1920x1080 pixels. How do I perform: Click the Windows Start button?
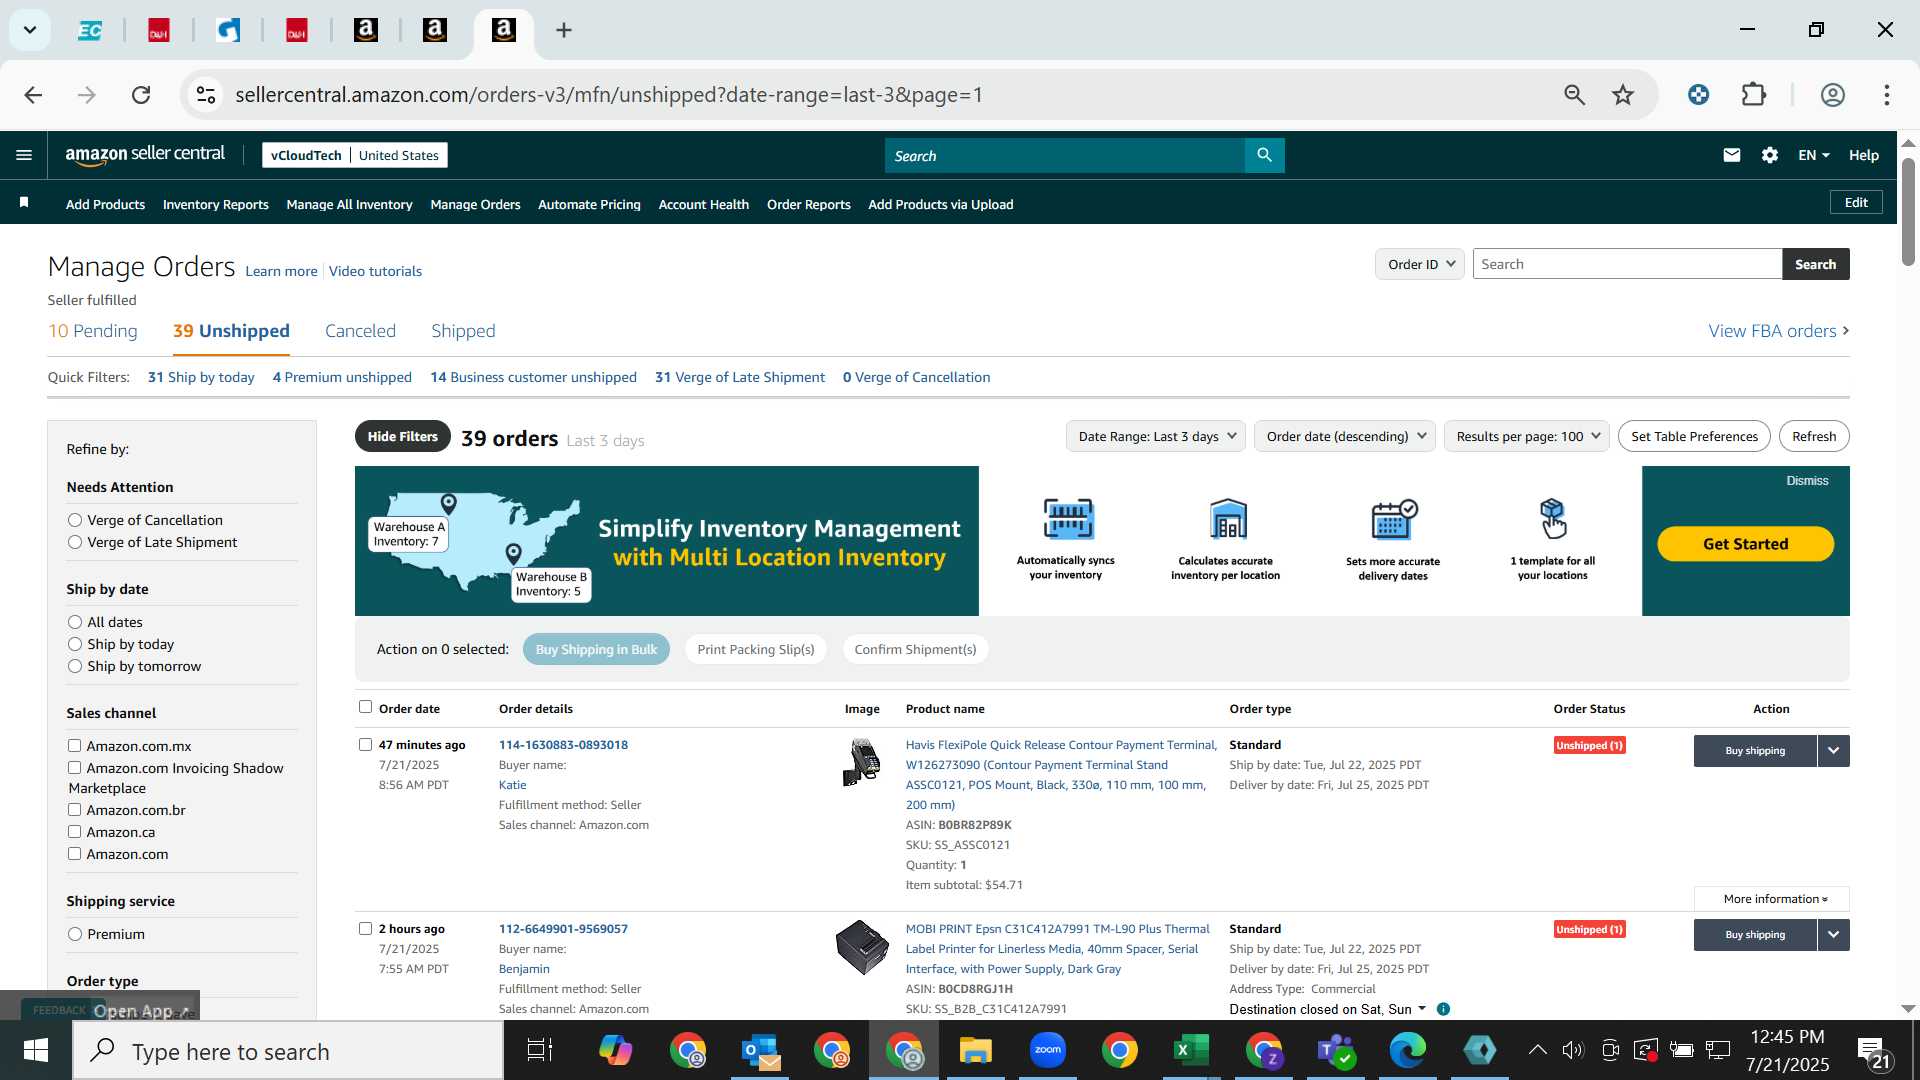[36, 1051]
